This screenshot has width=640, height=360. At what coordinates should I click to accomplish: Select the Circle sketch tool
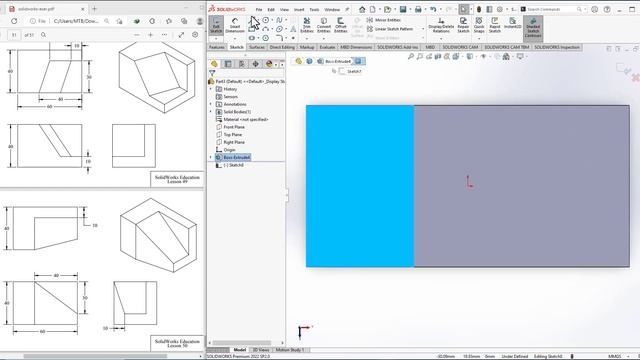pyautogui.click(x=266, y=20)
